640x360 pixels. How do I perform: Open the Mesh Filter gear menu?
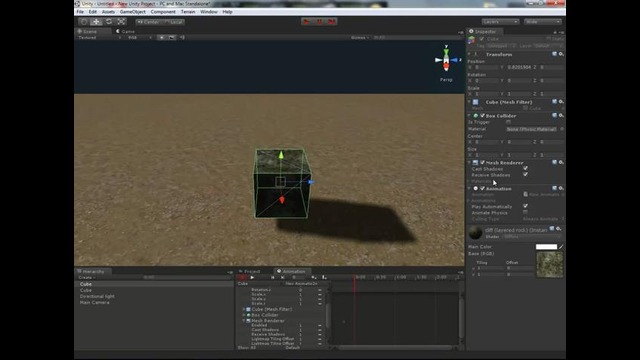click(x=561, y=102)
